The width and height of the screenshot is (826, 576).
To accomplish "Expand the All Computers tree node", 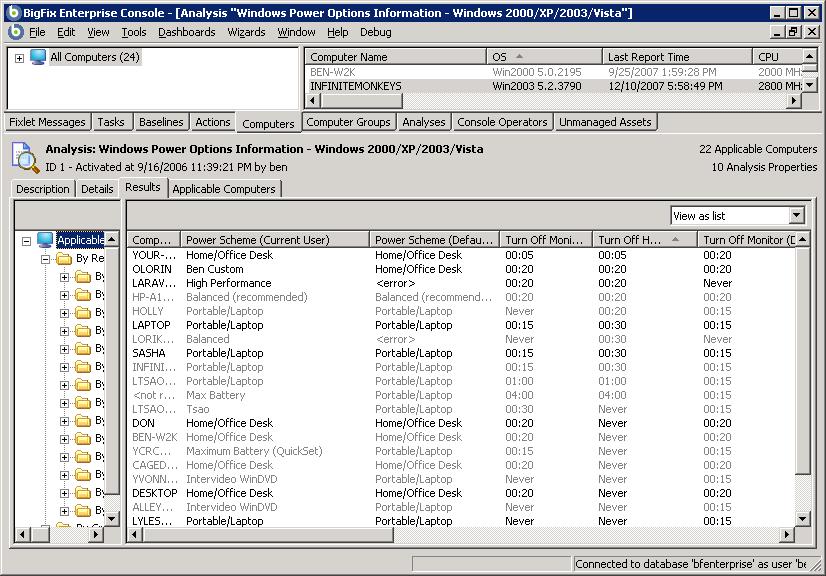I will click(x=19, y=58).
